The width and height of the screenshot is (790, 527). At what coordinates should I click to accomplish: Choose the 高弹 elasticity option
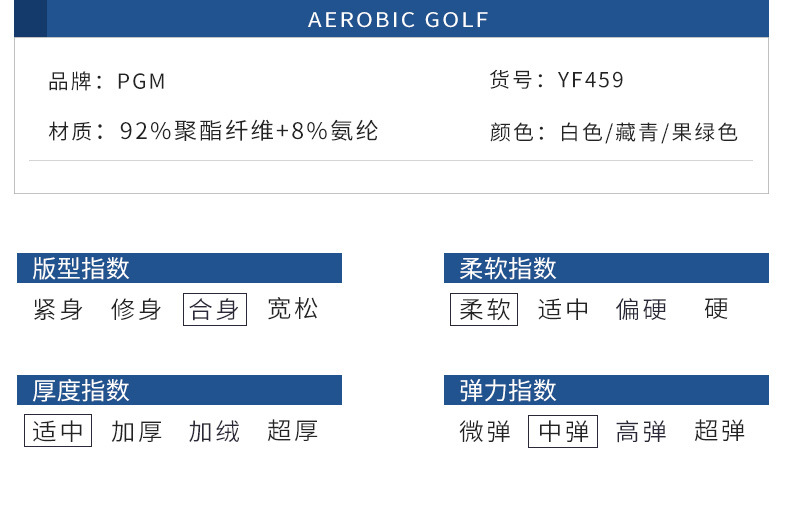641,432
